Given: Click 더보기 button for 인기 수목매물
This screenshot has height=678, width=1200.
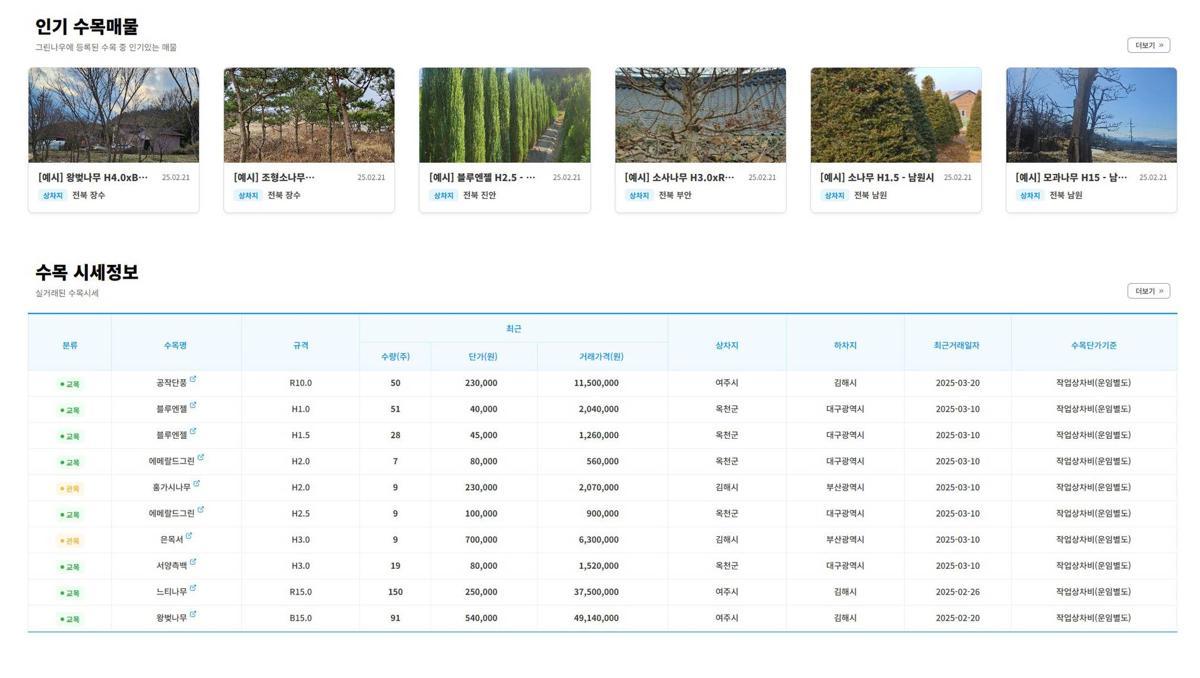Looking at the screenshot, I should (x=1148, y=46).
